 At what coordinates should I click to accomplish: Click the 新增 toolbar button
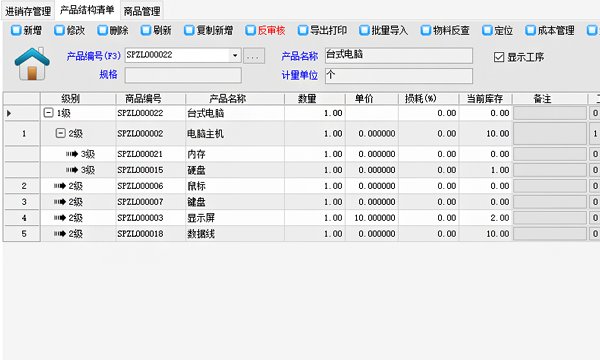[x=26, y=30]
